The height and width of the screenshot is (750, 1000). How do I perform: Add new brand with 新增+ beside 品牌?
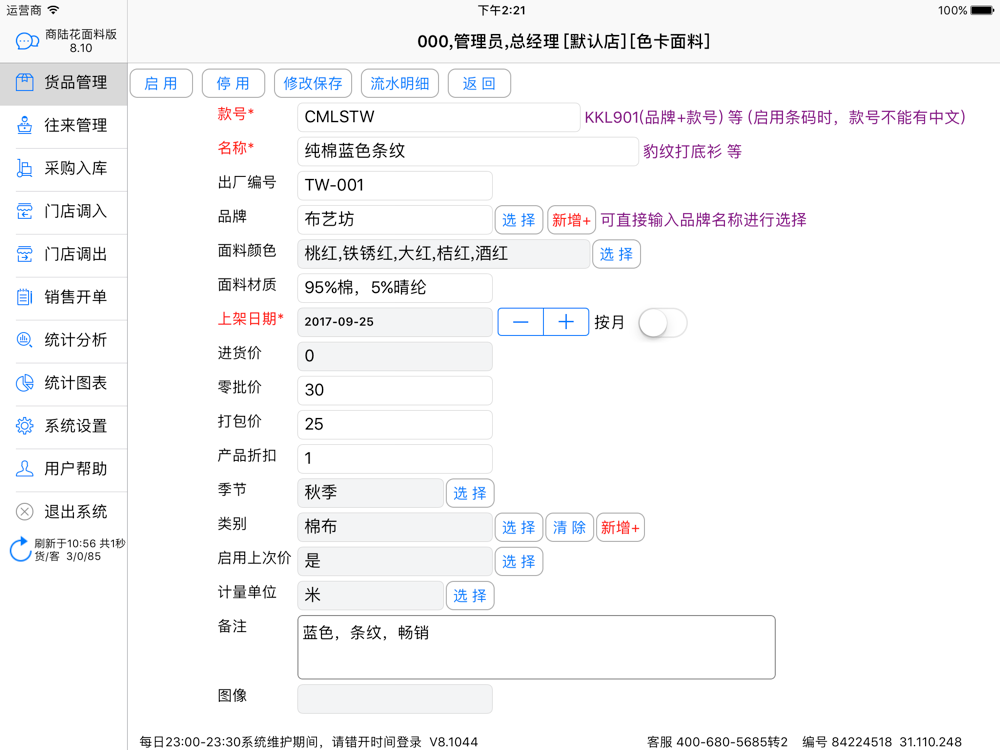pos(571,220)
